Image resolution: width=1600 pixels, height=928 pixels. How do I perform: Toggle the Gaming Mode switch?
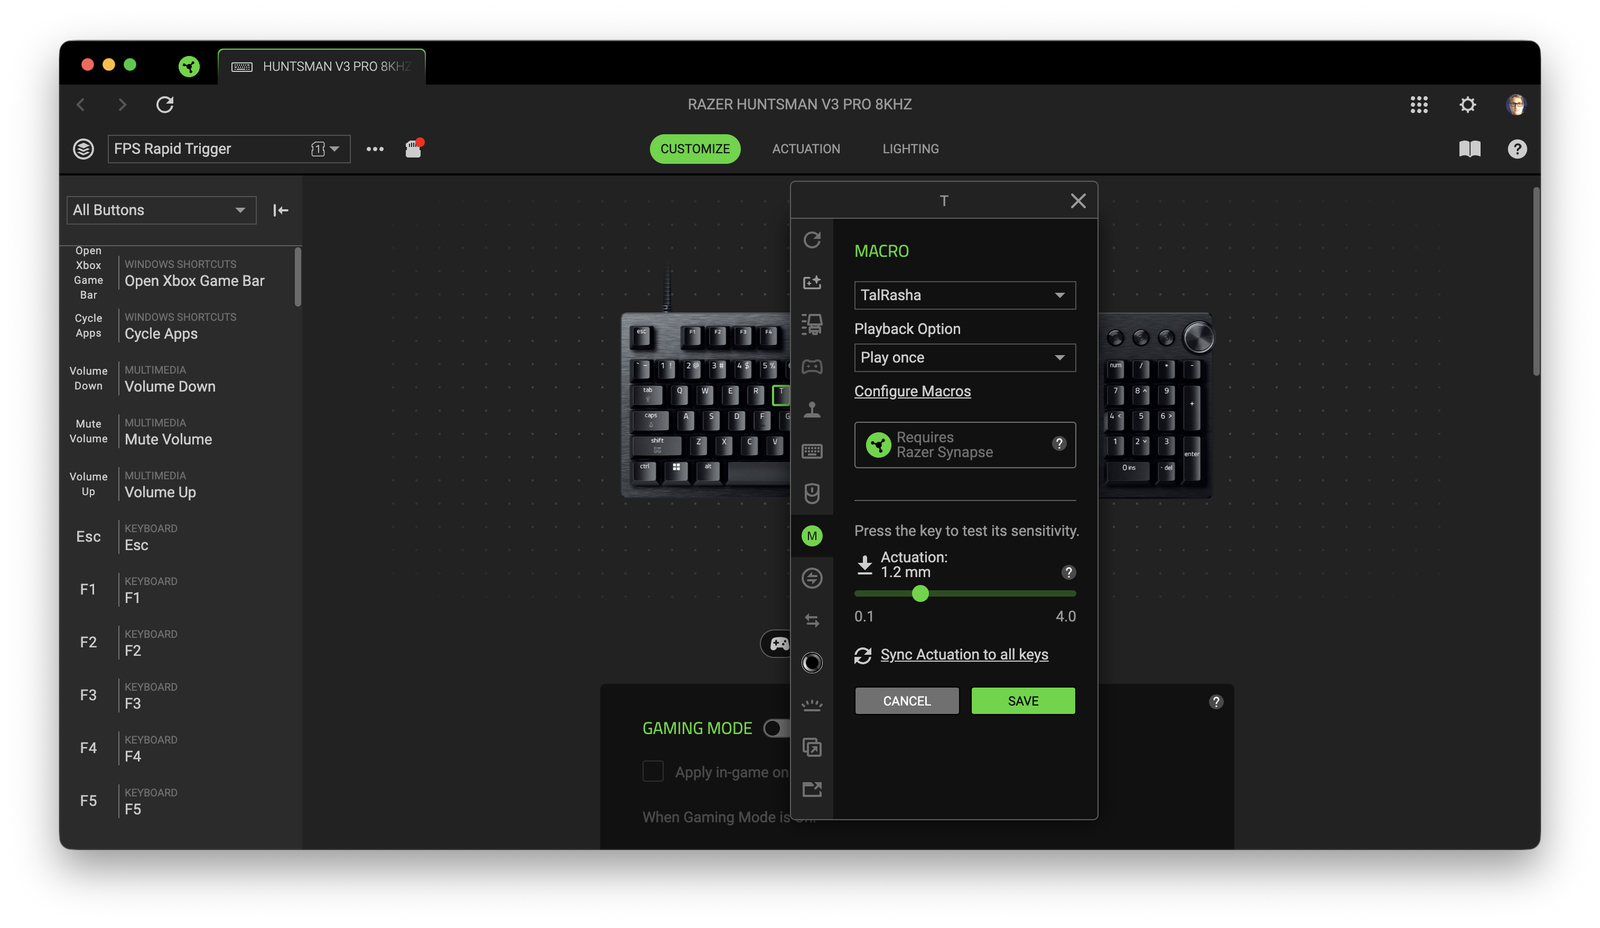776,728
